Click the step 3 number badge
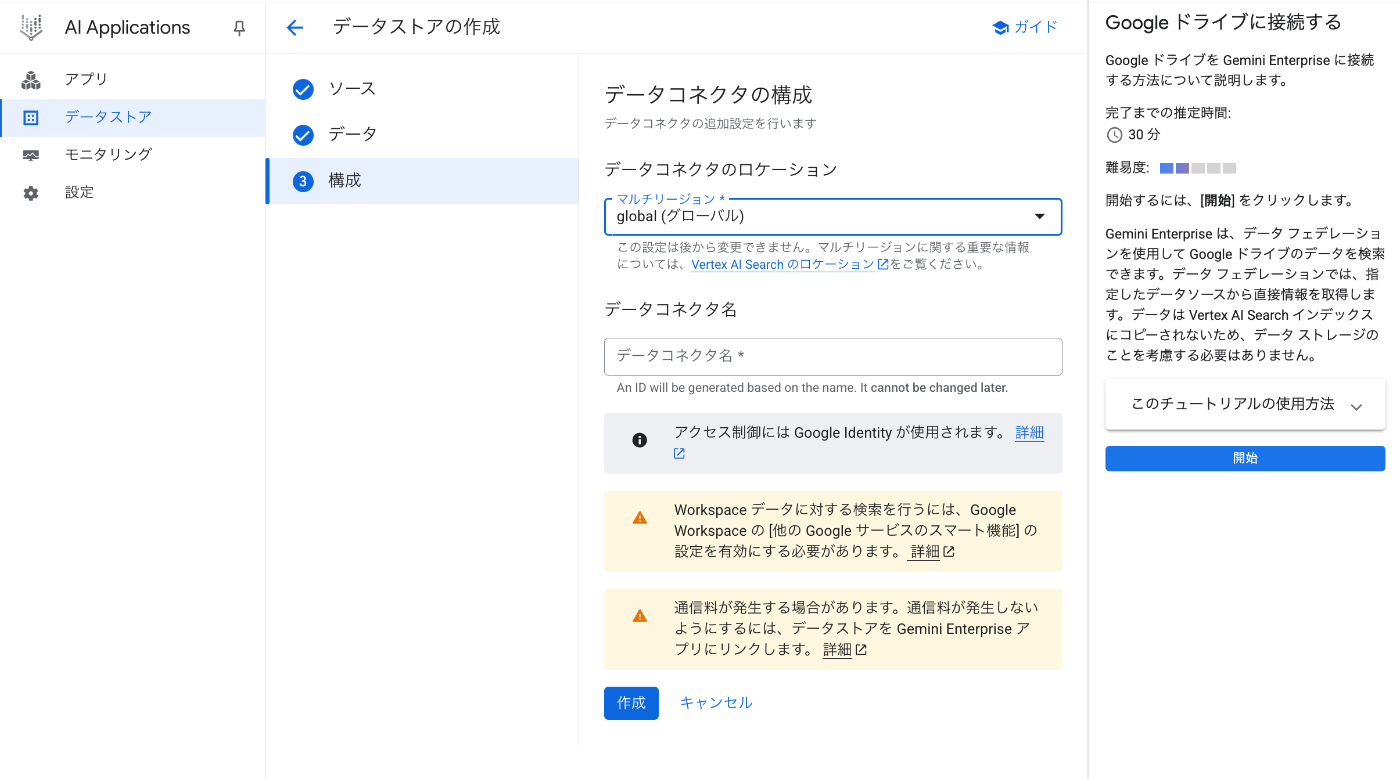Screen dimensions: 1400x779 (303, 181)
